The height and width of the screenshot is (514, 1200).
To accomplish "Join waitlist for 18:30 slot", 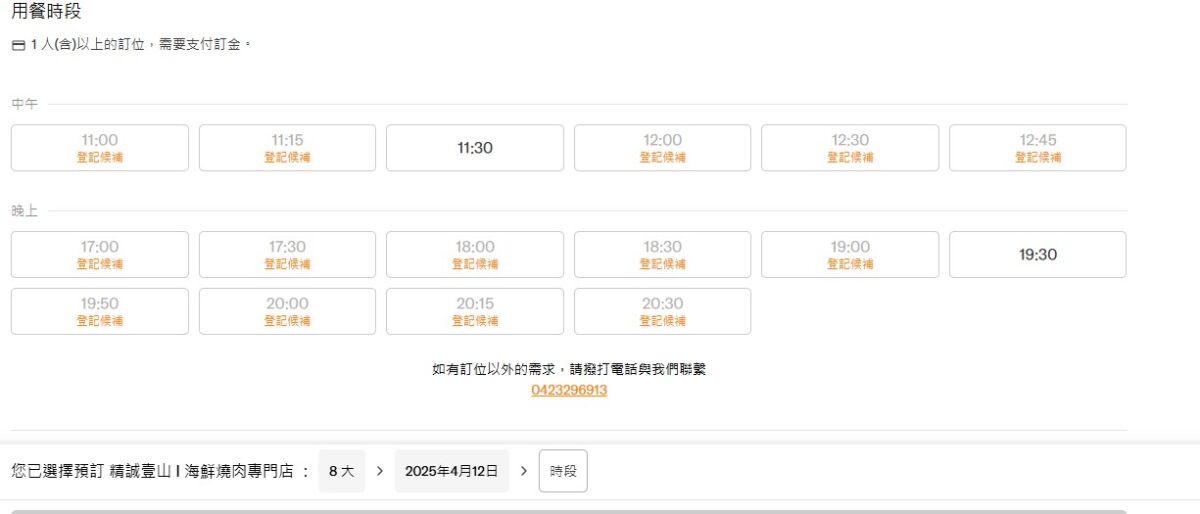I will pos(662,255).
